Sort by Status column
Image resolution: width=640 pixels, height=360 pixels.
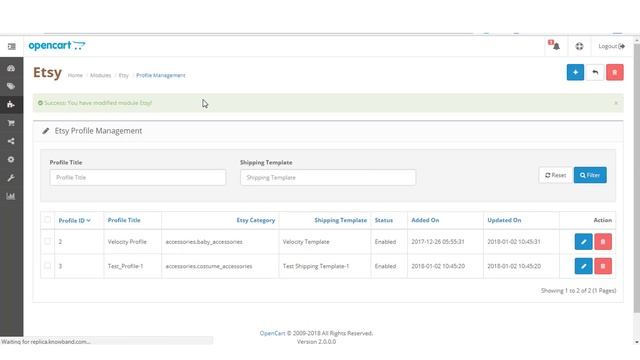click(384, 220)
